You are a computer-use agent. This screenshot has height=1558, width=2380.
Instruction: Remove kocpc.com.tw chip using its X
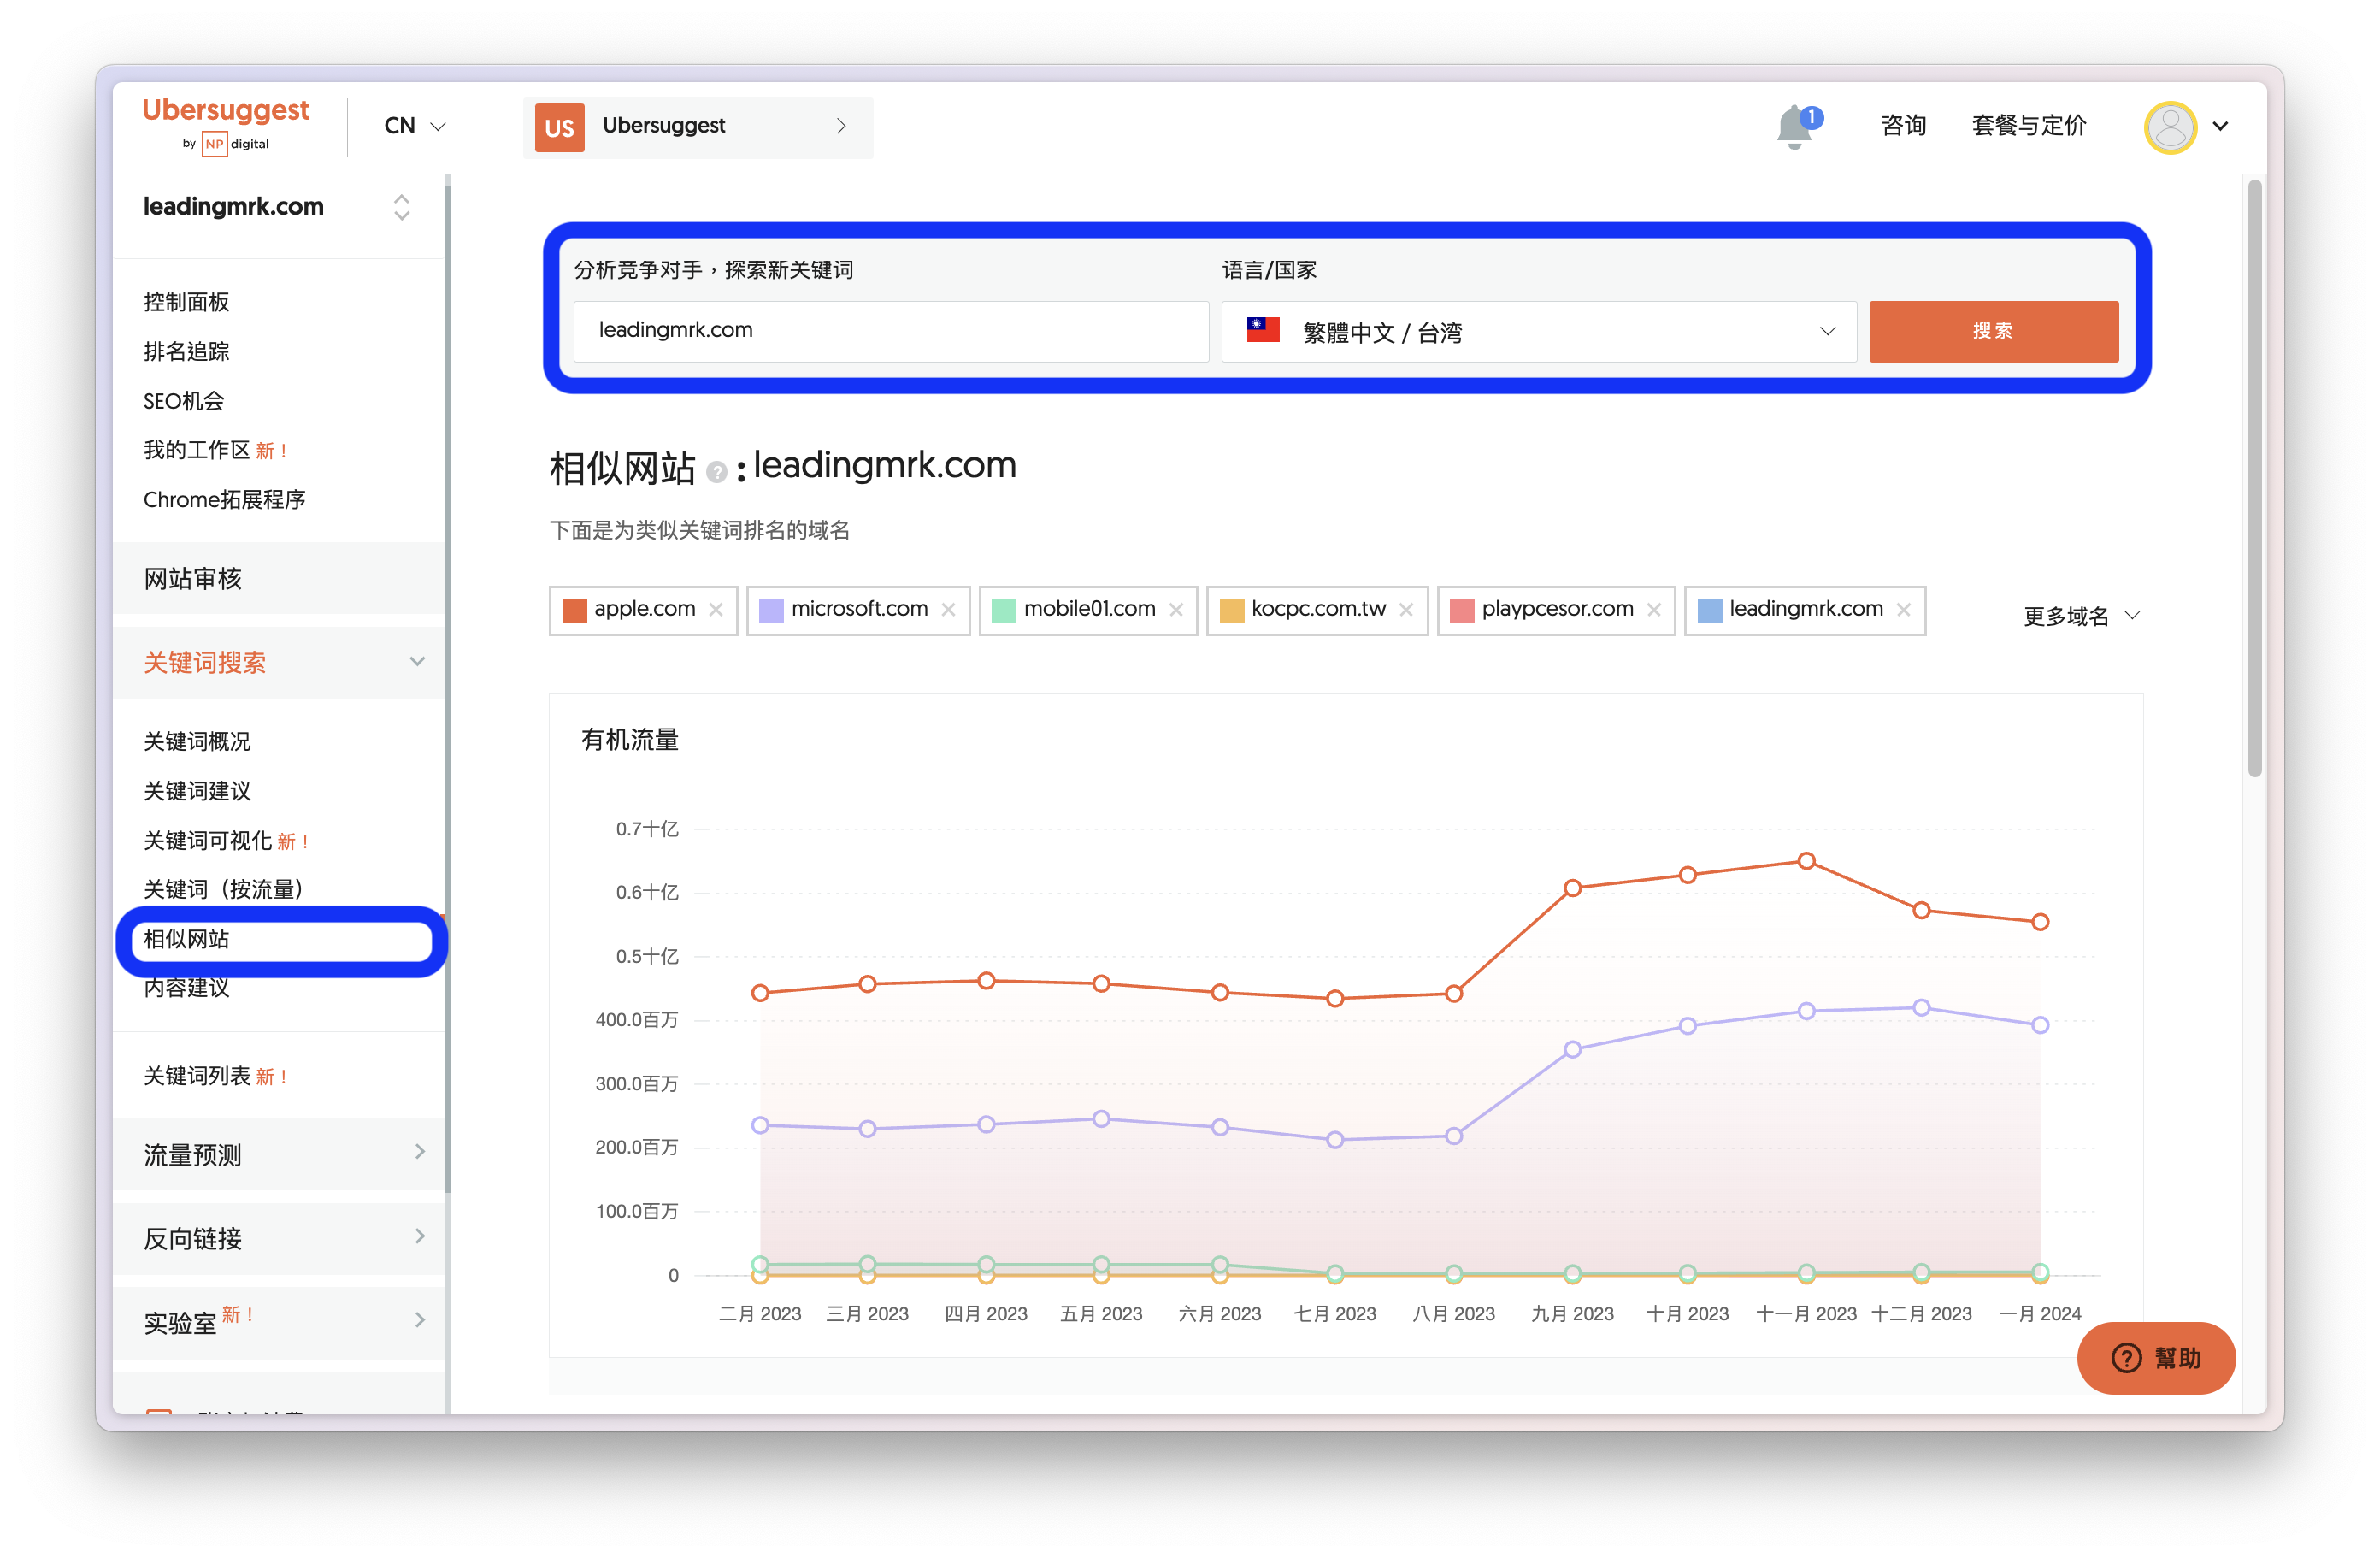[x=1406, y=609]
